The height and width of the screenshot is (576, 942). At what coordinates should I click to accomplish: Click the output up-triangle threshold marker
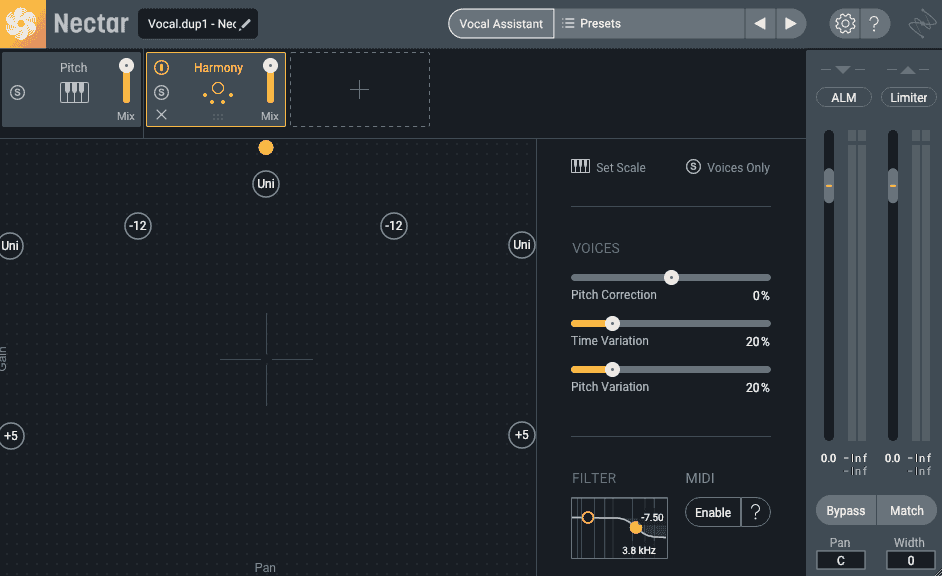point(908,70)
